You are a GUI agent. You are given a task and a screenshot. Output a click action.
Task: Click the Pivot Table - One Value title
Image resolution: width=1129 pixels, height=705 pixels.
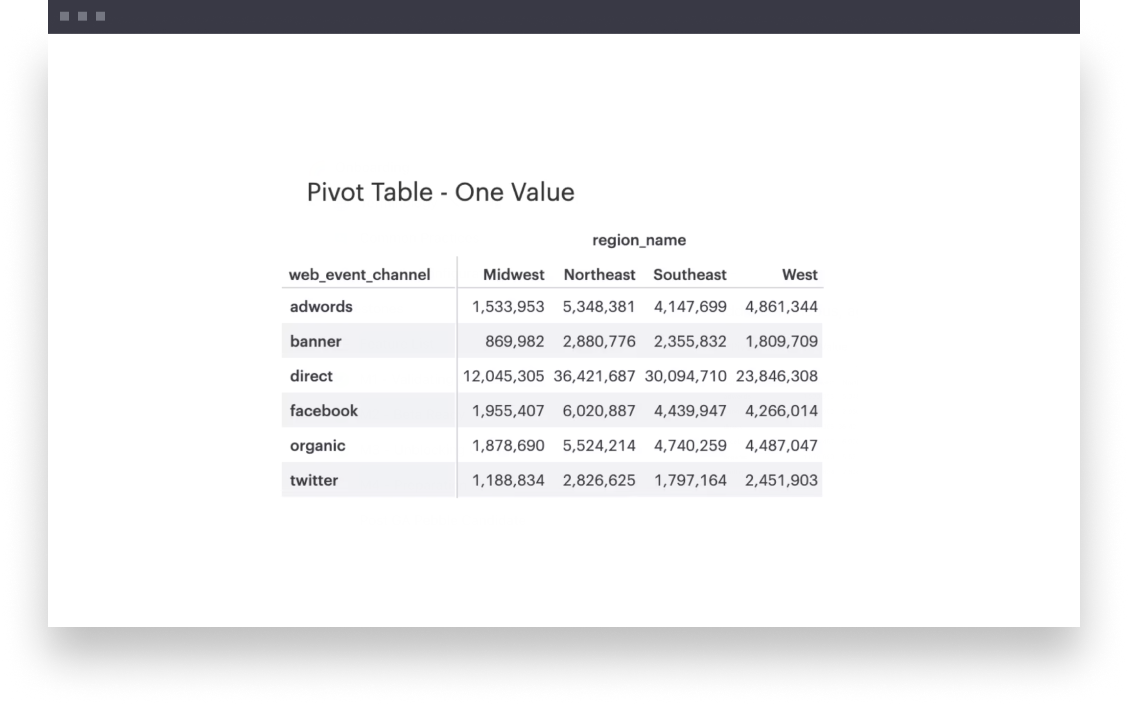tap(440, 192)
